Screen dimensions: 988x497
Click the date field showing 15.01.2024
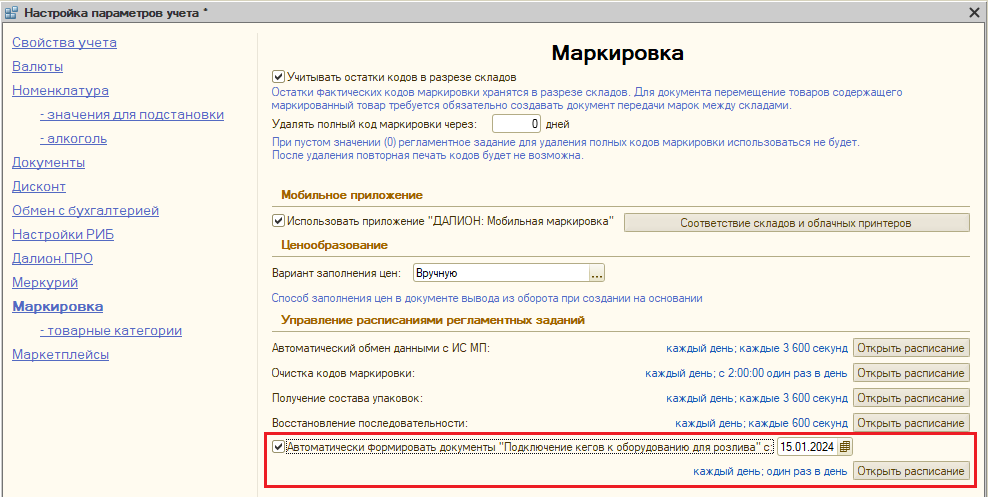coord(806,447)
